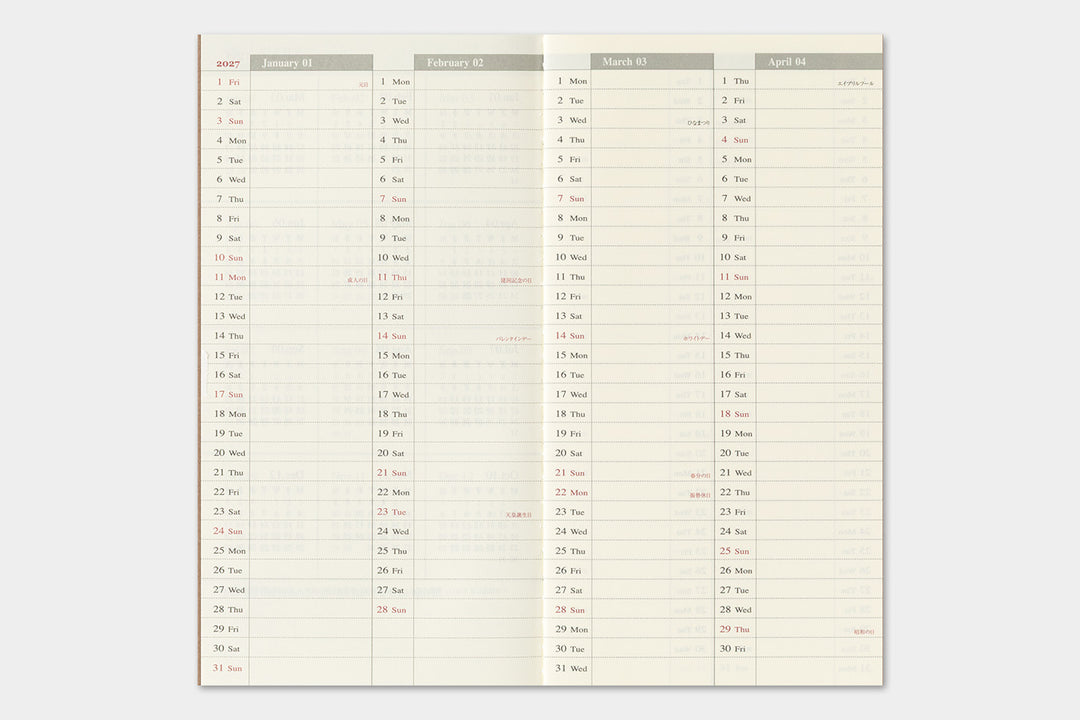Select the February 02 month header

pyautogui.click(x=478, y=63)
